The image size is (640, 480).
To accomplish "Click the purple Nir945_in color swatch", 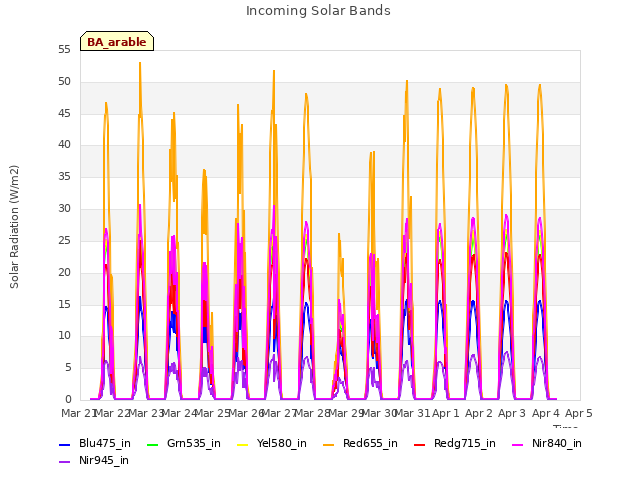I will 64,462.
